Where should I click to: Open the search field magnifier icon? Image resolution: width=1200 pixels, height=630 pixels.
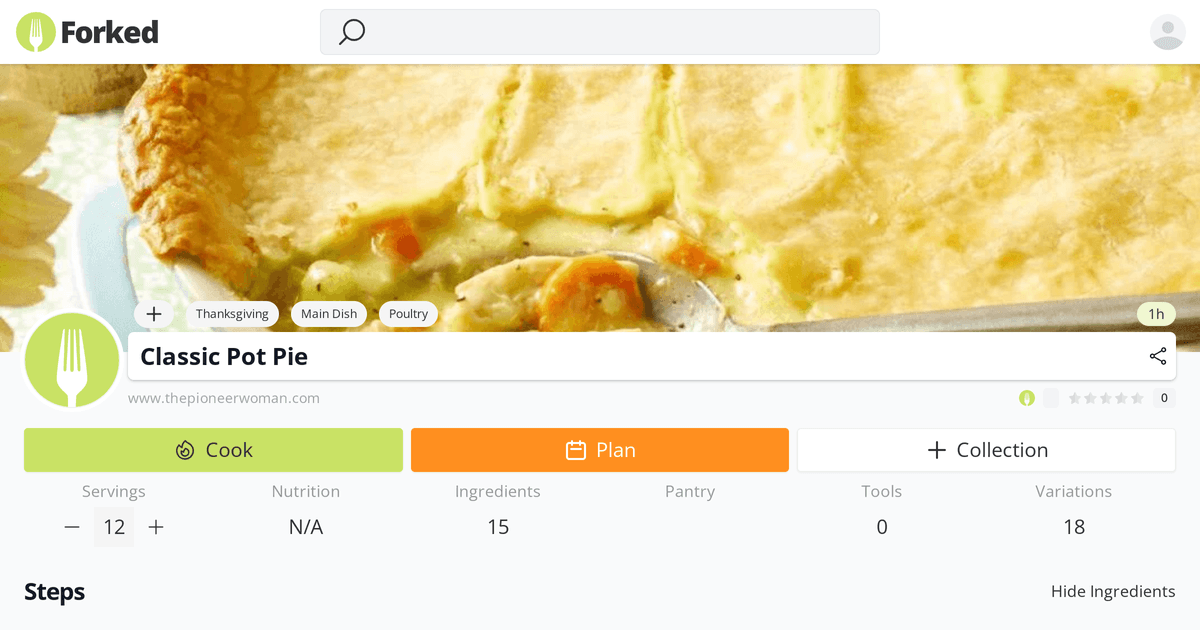click(350, 32)
